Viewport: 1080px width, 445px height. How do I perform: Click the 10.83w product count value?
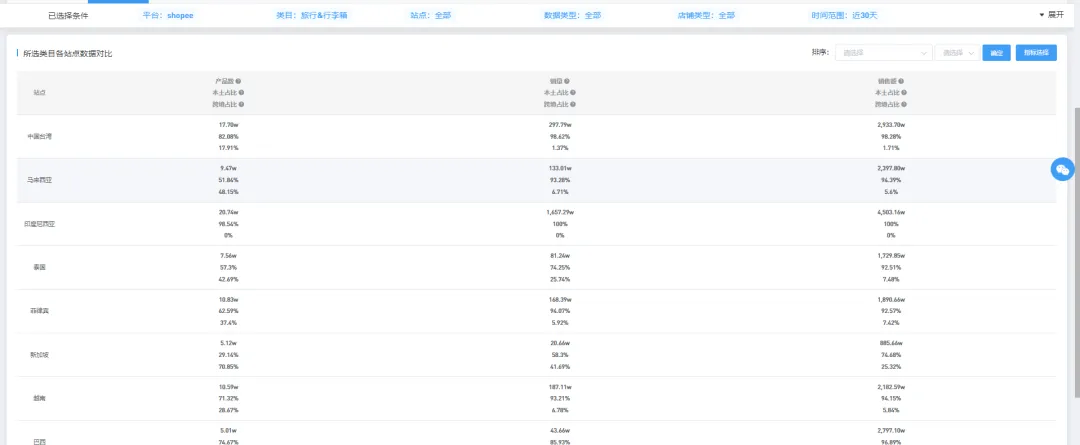(x=229, y=300)
